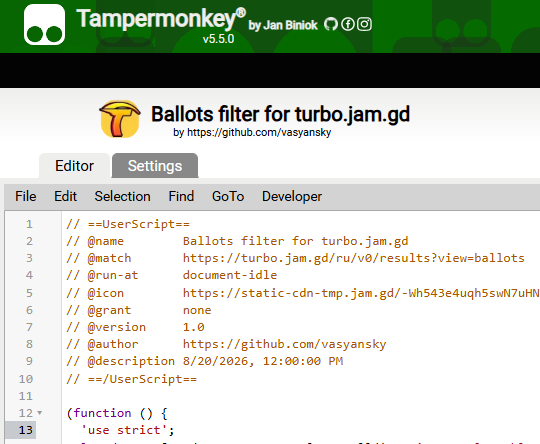Image resolution: width=540 pixels, height=444 pixels.
Task: Click 'by Jan Biniok' author text
Action: point(283,25)
